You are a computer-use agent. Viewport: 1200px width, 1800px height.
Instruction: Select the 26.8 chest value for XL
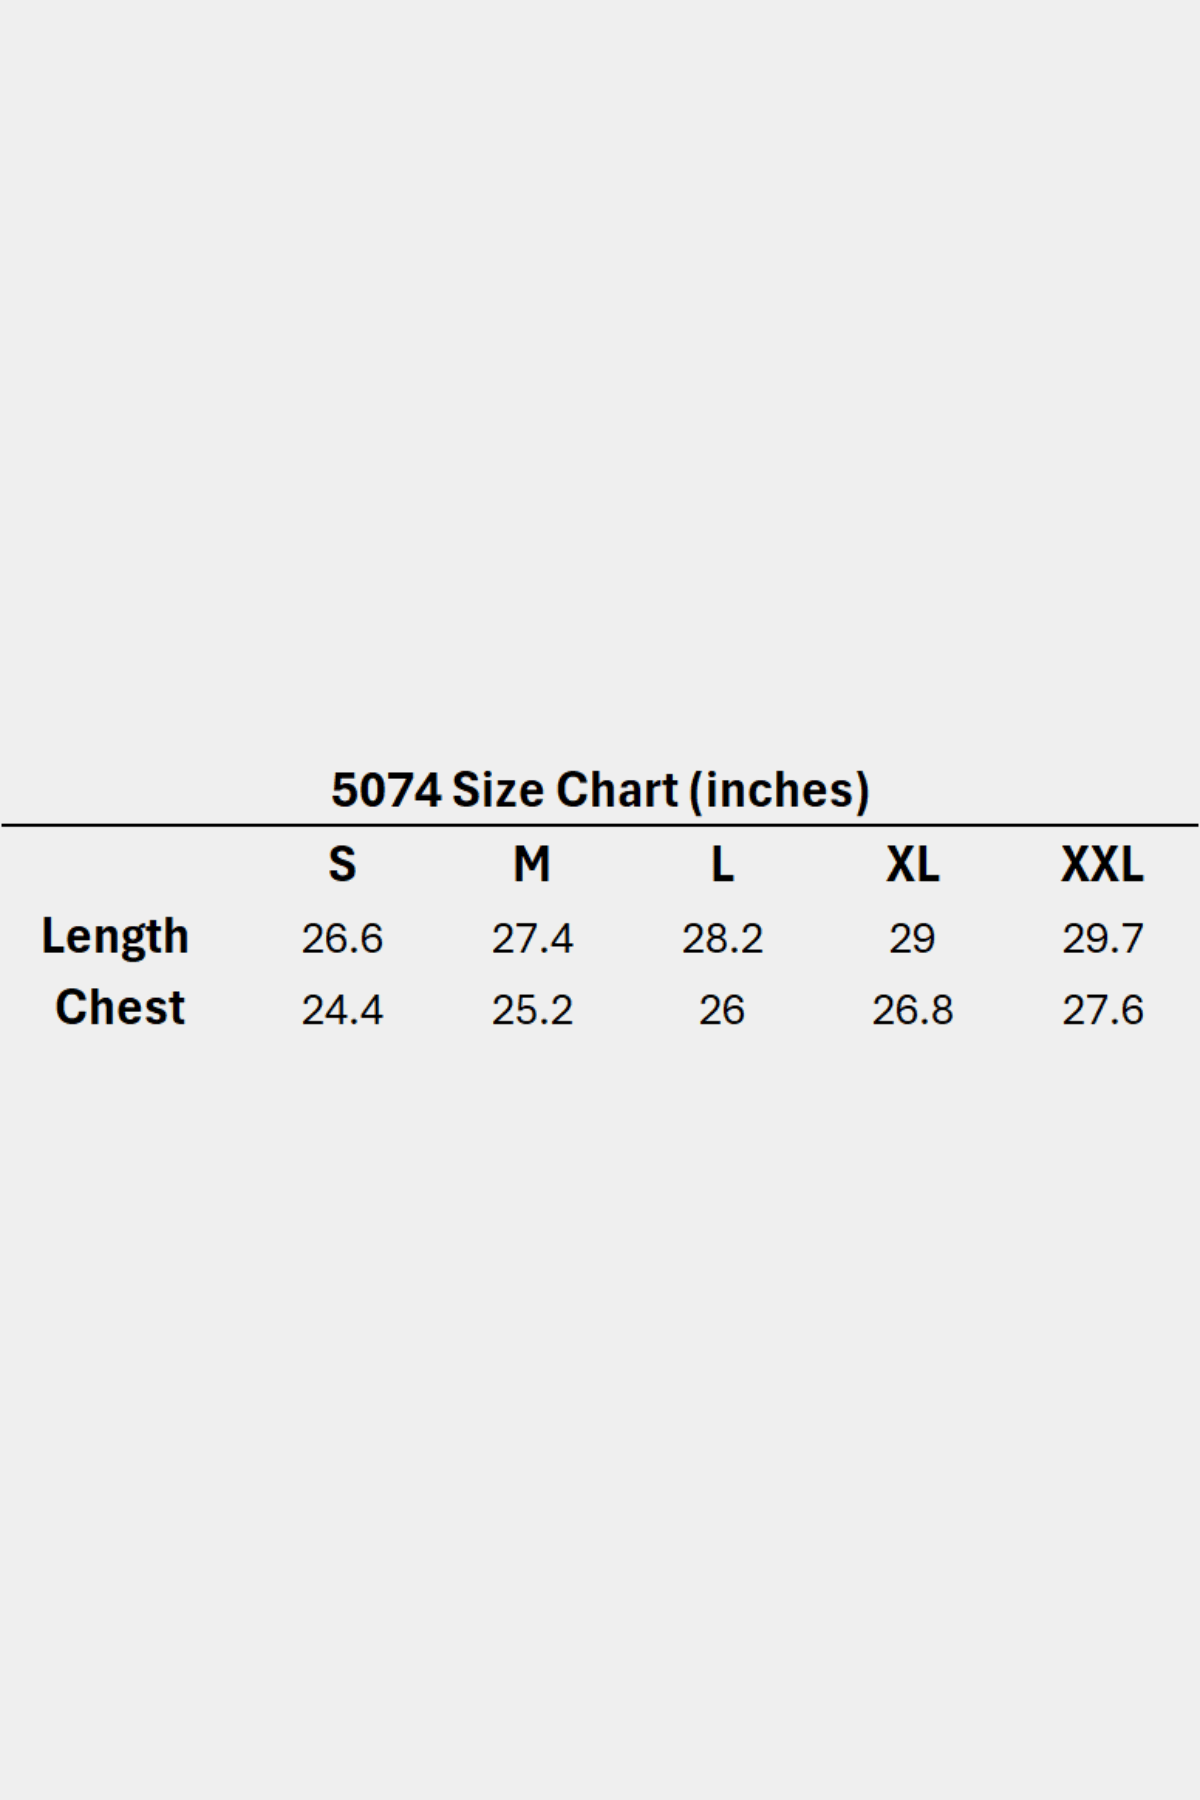[x=912, y=1010]
